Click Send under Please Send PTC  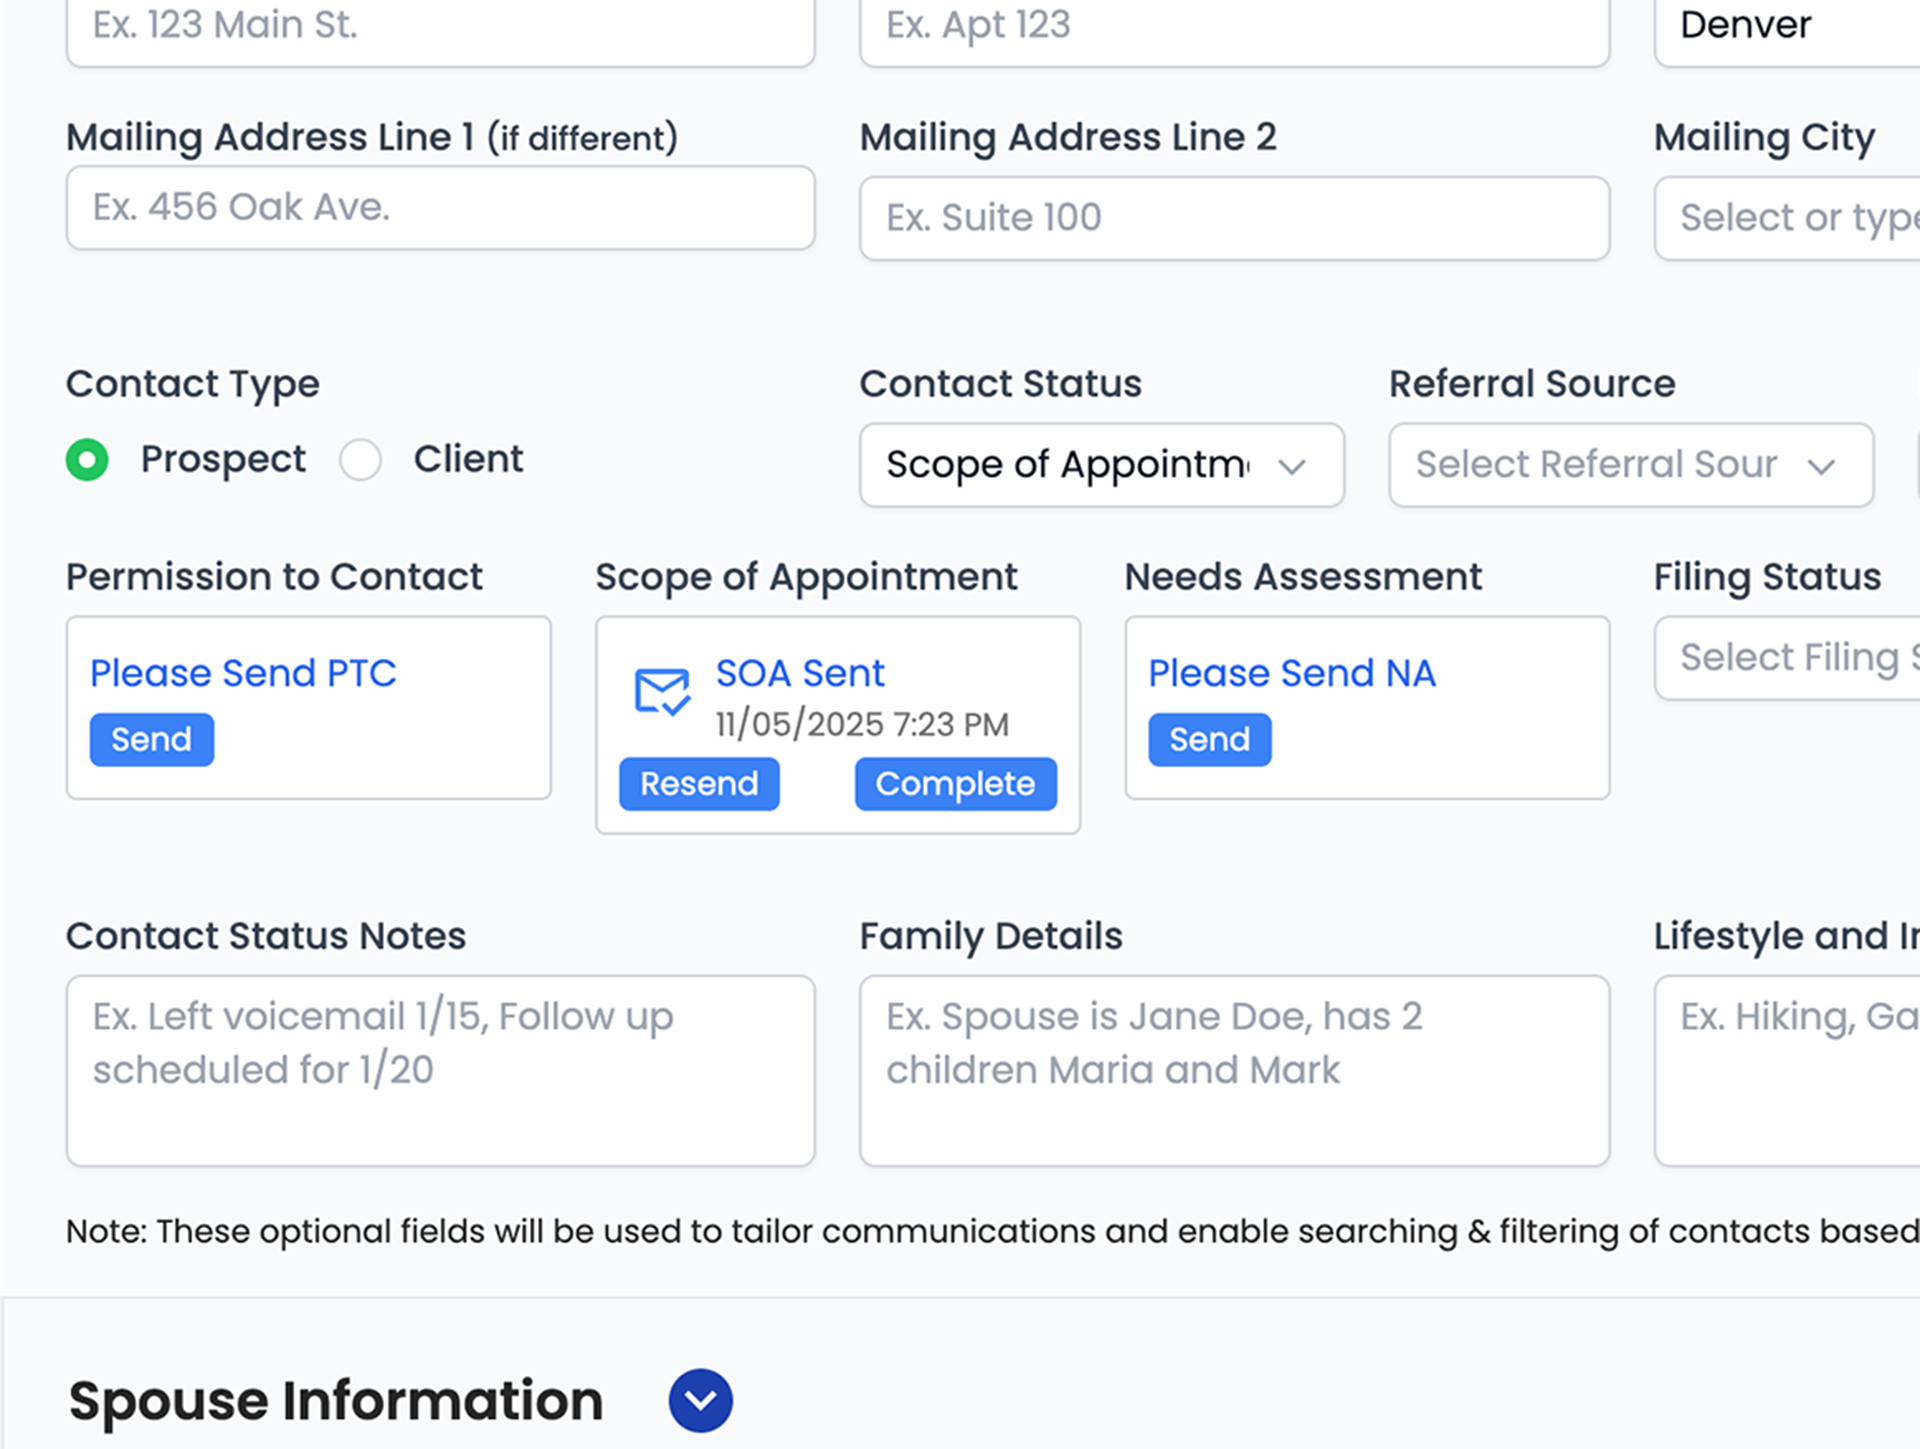click(x=151, y=740)
